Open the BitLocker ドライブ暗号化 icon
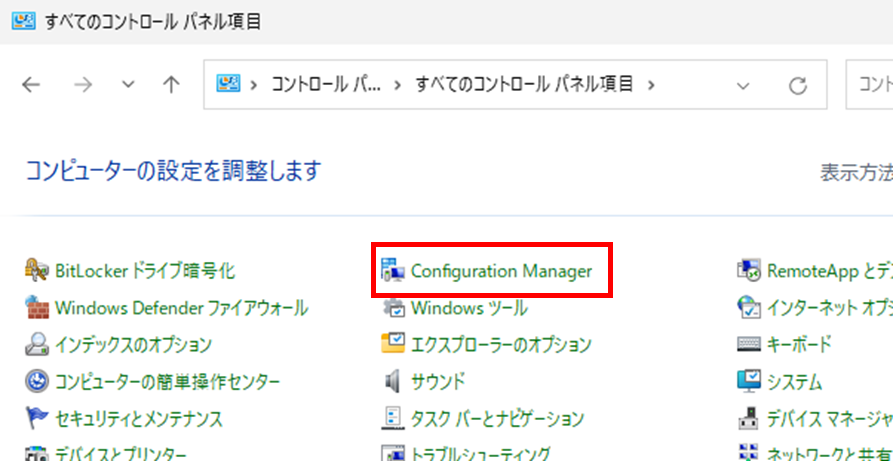Viewport: 893px width, 461px height. [38, 271]
